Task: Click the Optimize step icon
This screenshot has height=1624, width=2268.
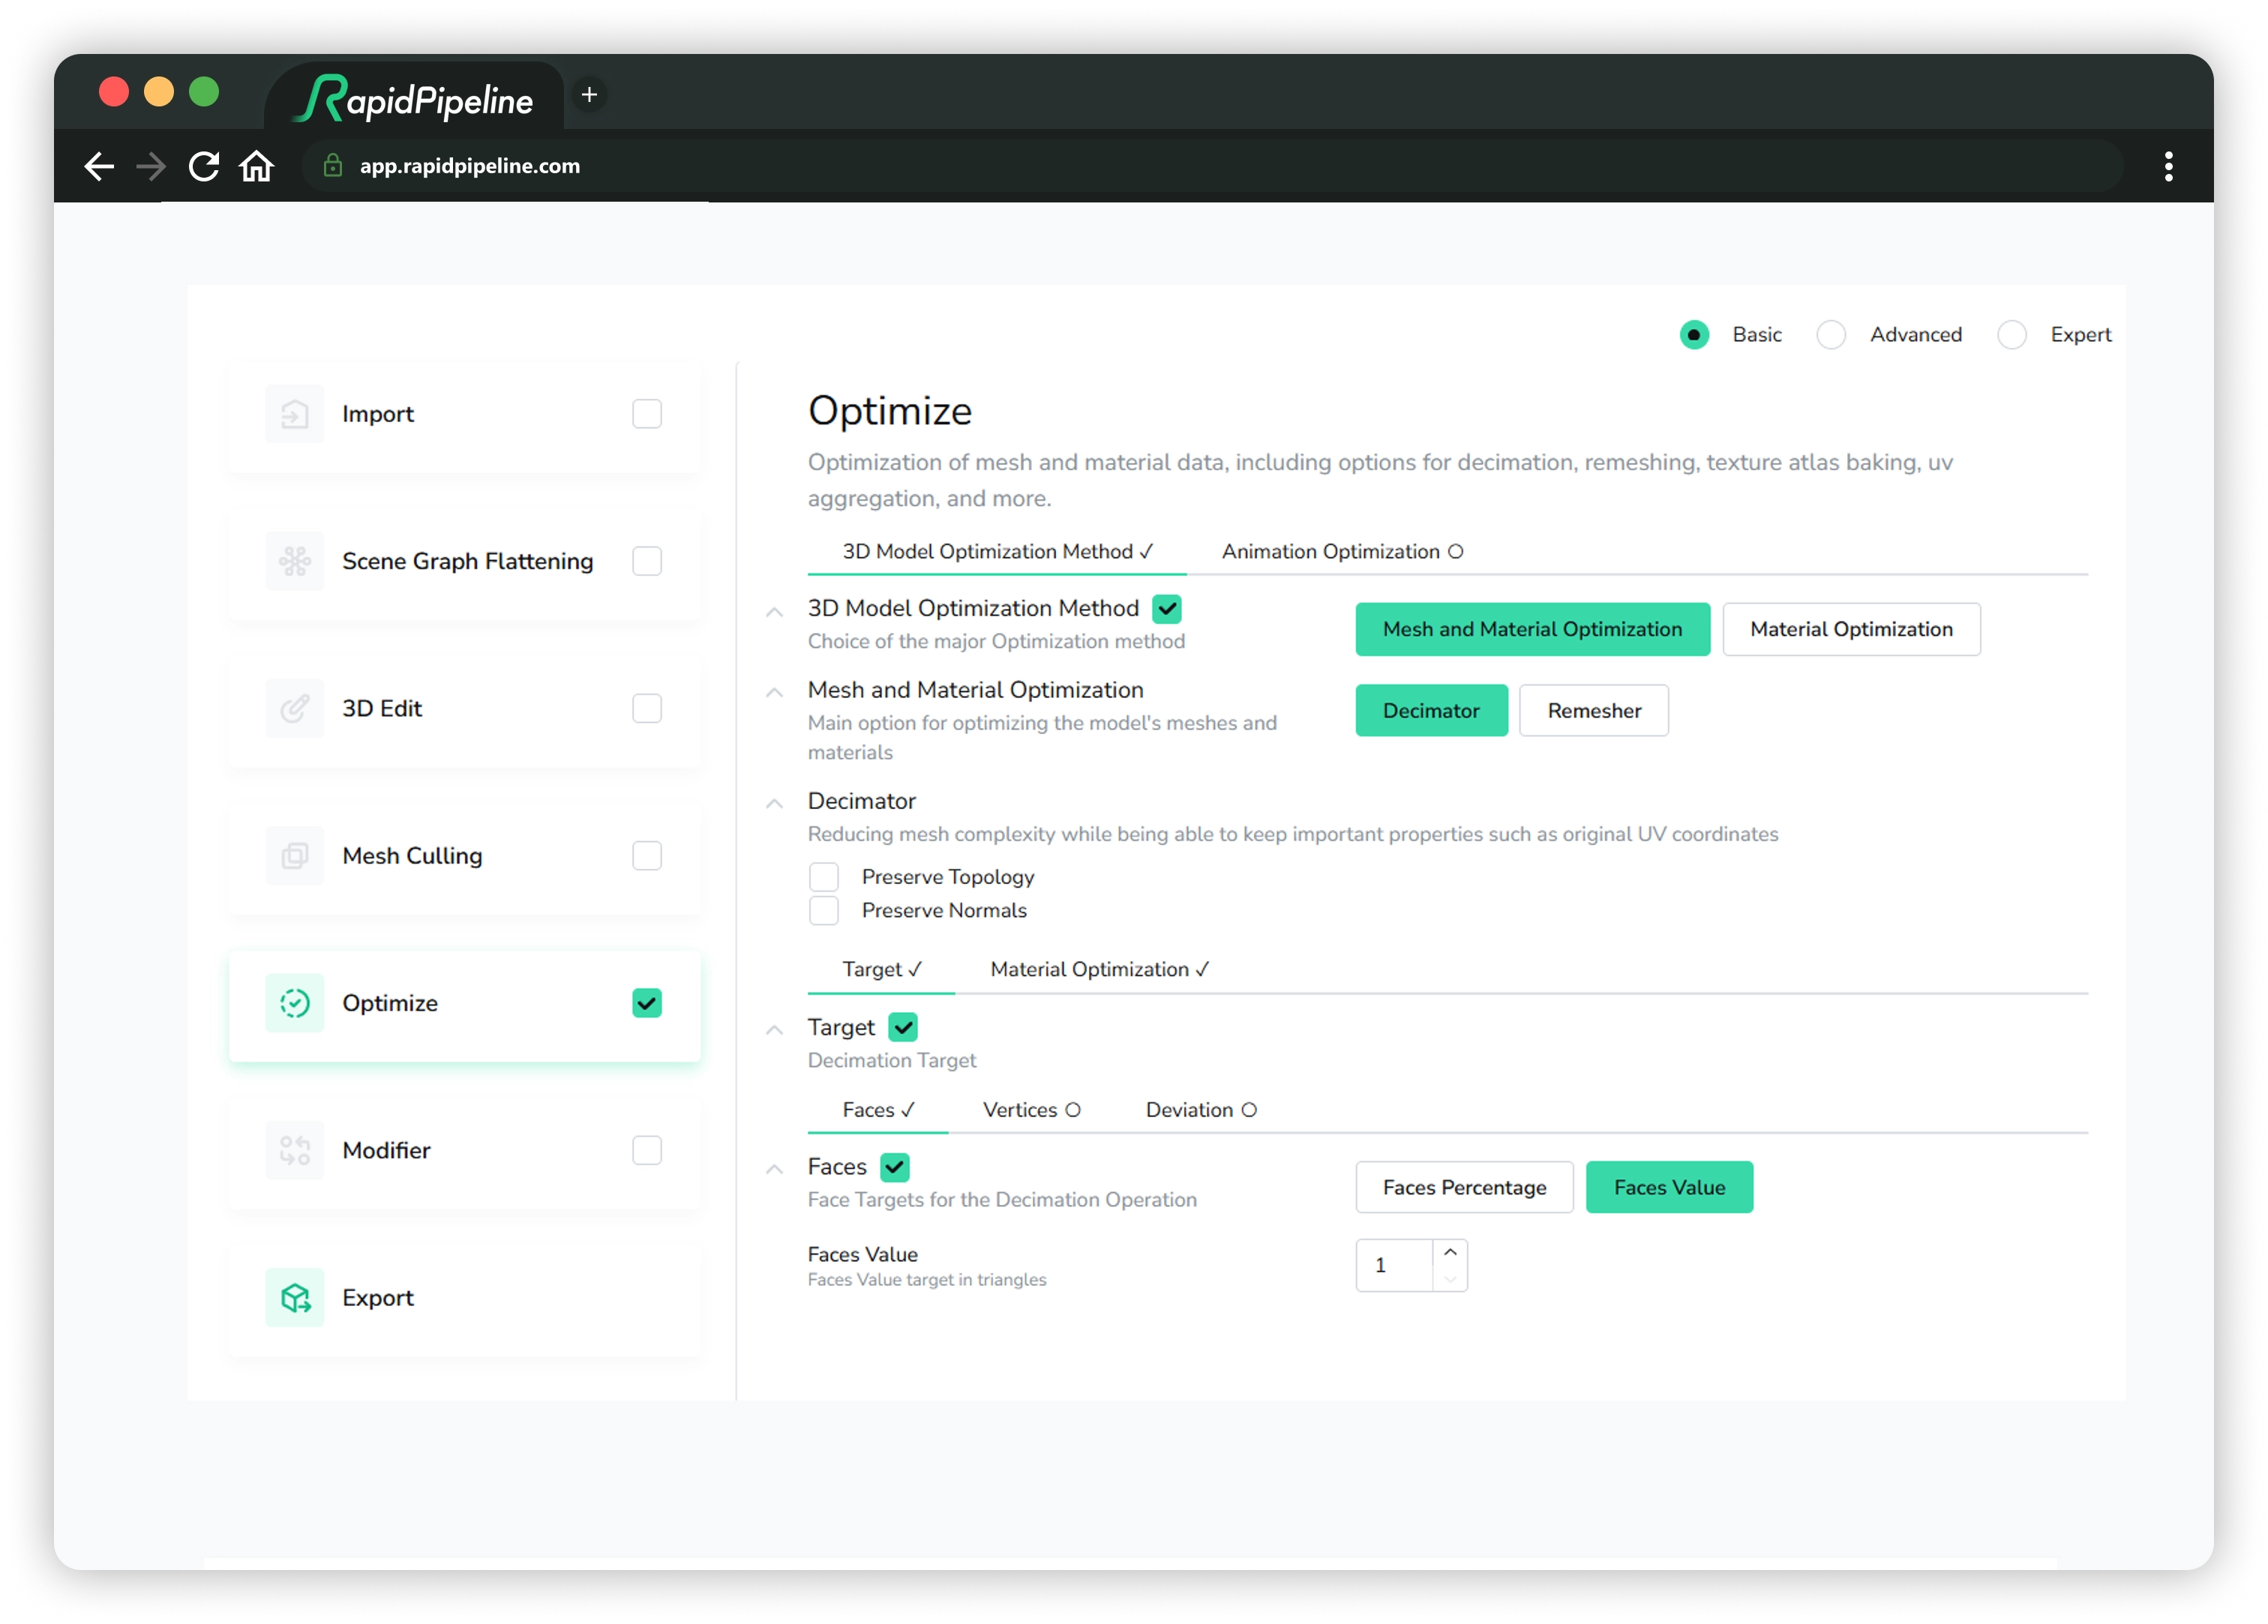Action: [x=294, y=1003]
